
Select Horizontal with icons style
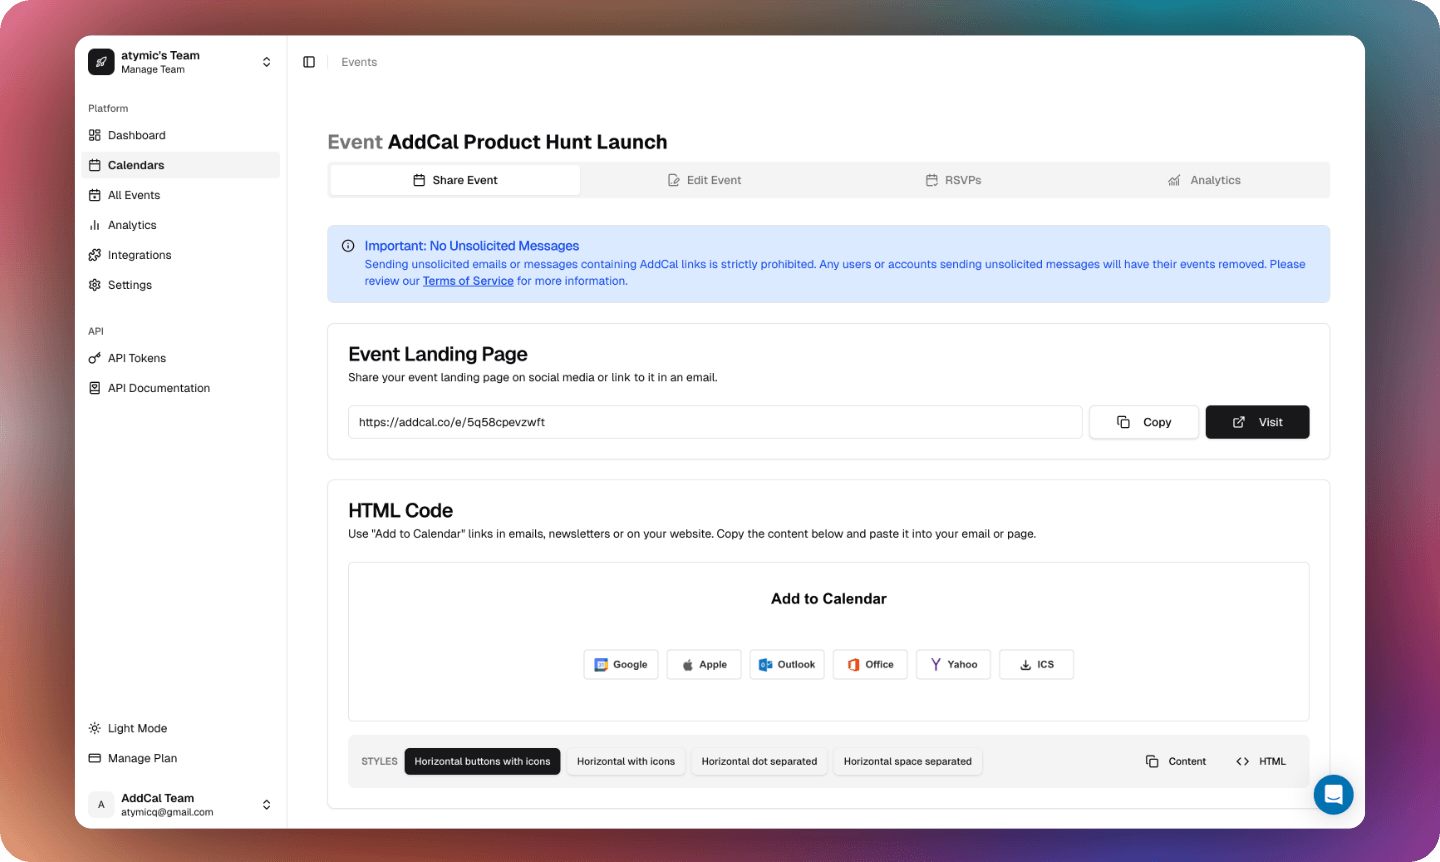tap(626, 761)
